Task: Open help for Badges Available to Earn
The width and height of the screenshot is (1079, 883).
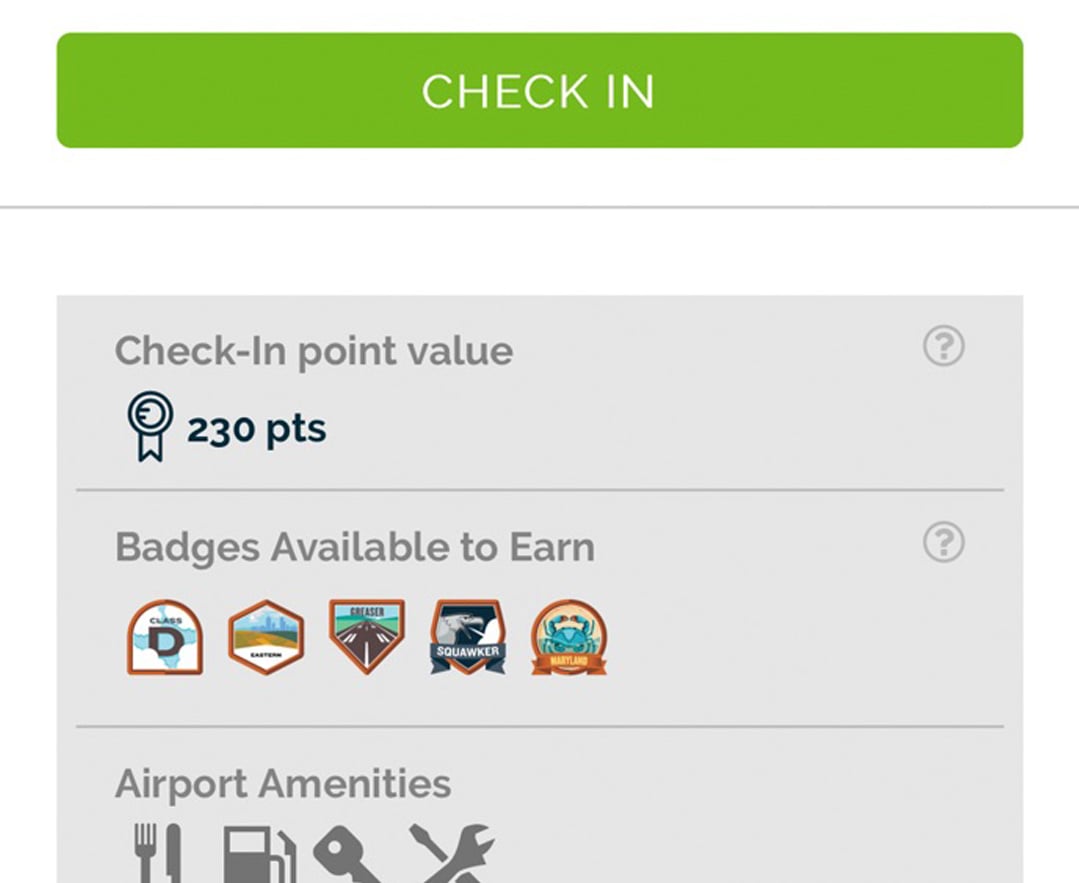Action: coord(943,542)
